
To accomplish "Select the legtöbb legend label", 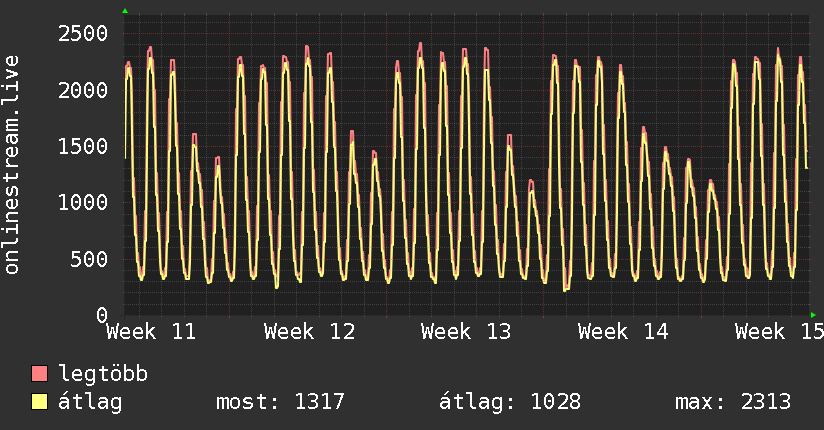I will (103, 375).
